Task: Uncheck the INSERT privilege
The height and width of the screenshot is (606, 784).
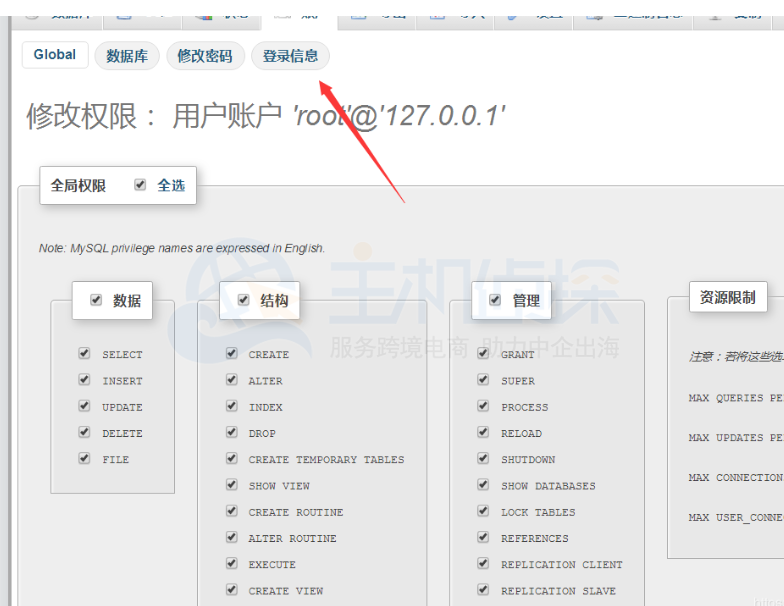Action: tap(84, 380)
